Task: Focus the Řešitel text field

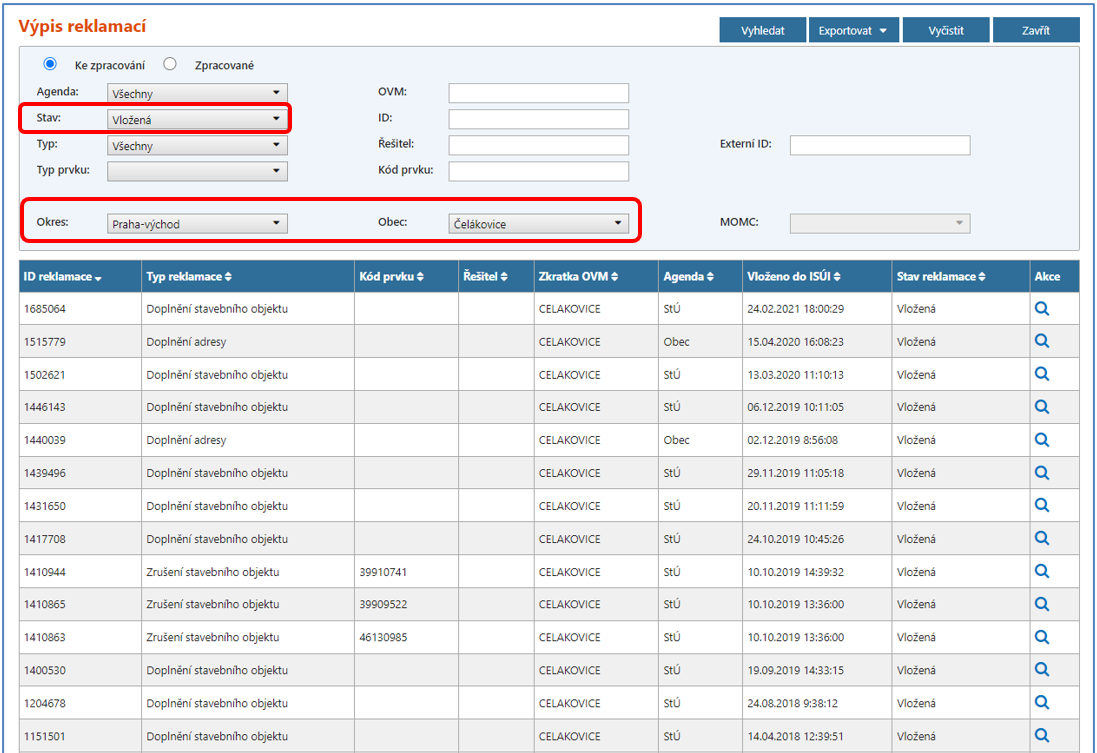Action: pyautogui.click(x=538, y=145)
